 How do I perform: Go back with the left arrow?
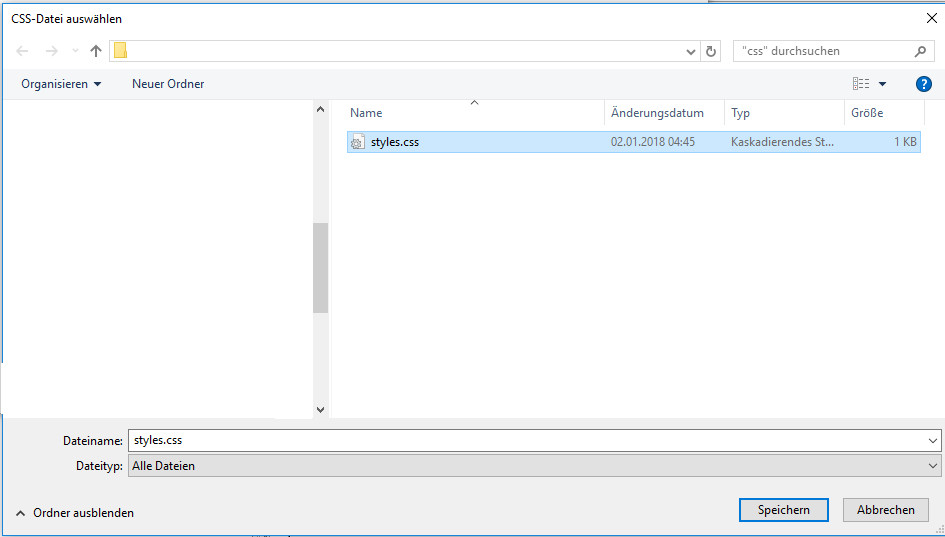[22, 51]
